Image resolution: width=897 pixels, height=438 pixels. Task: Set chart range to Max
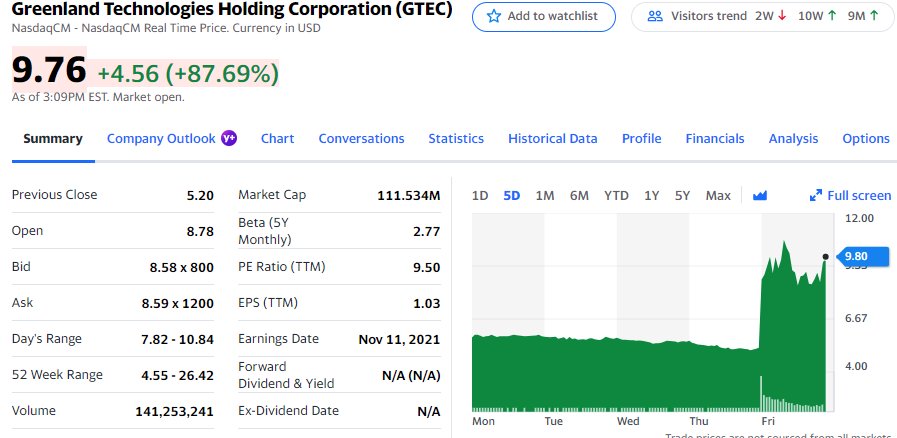tap(718, 196)
